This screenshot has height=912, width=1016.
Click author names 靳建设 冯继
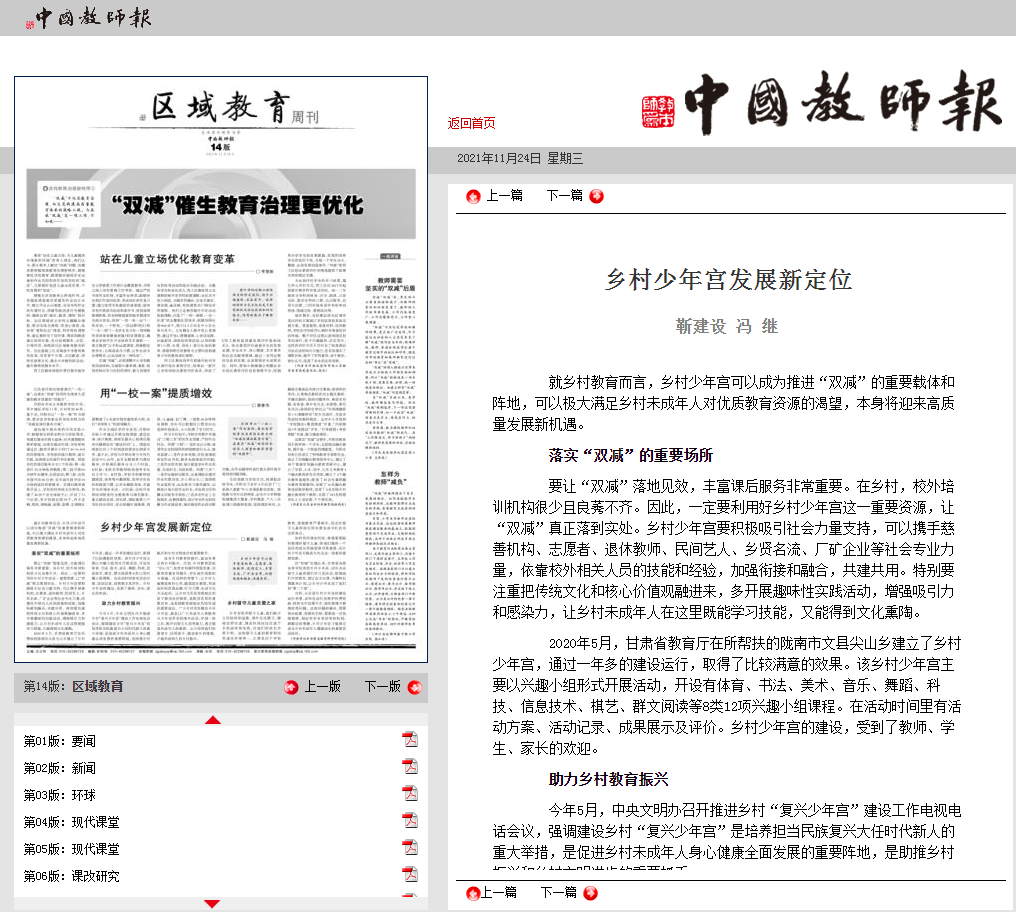tap(726, 326)
